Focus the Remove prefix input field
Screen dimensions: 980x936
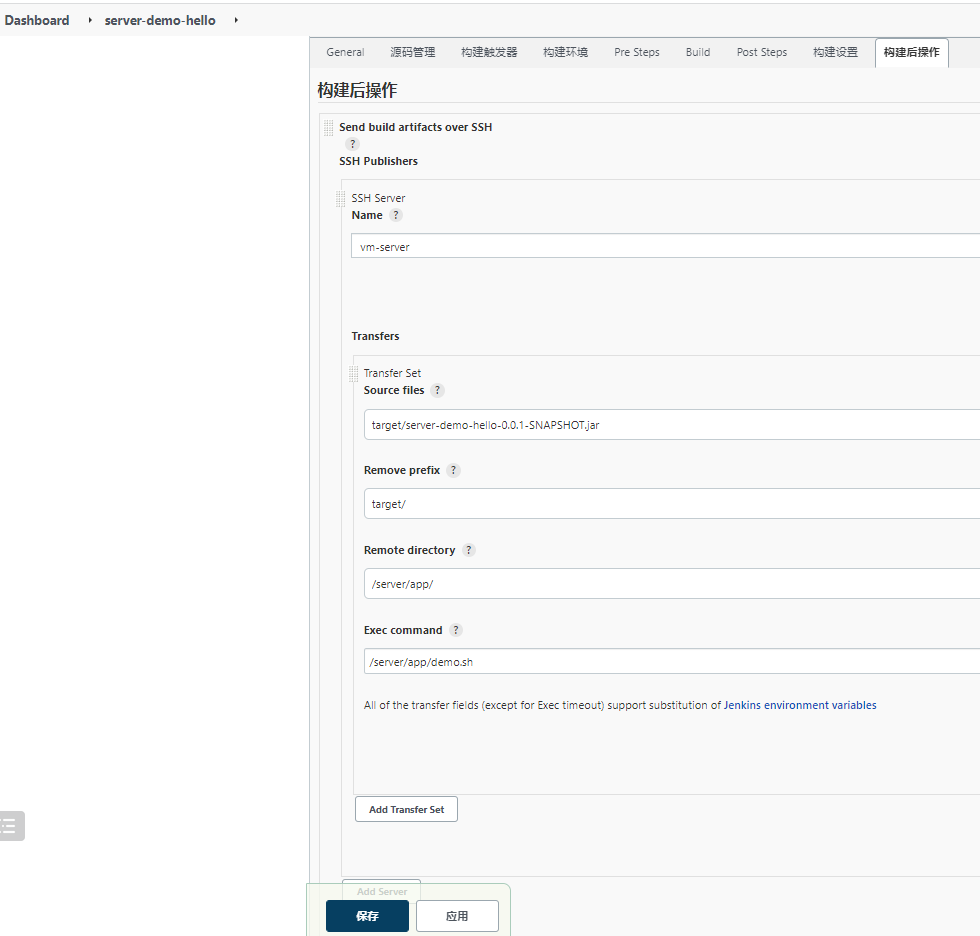(672, 504)
